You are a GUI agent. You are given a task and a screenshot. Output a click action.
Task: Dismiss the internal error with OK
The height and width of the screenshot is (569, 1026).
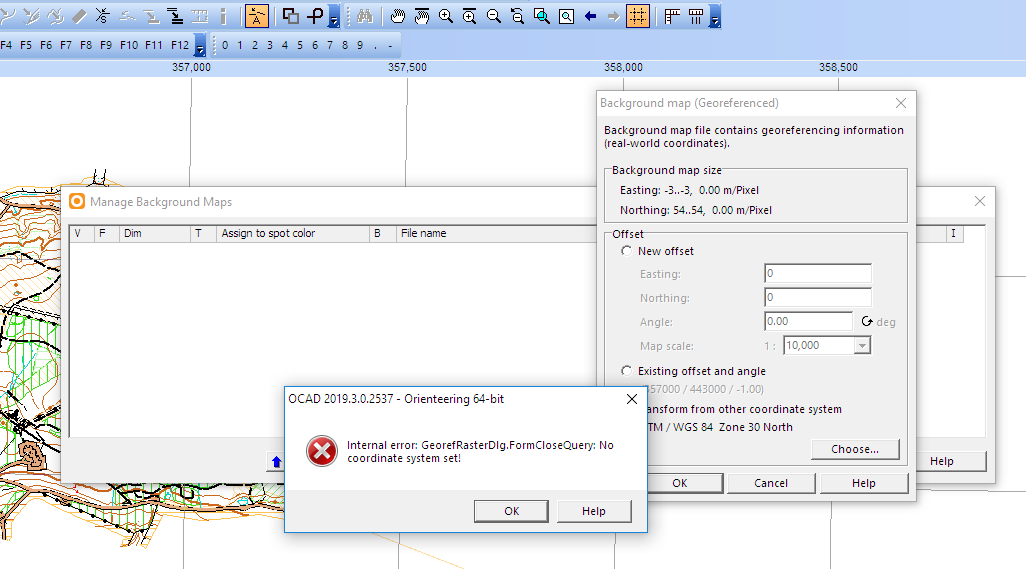(x=511, y=511)
